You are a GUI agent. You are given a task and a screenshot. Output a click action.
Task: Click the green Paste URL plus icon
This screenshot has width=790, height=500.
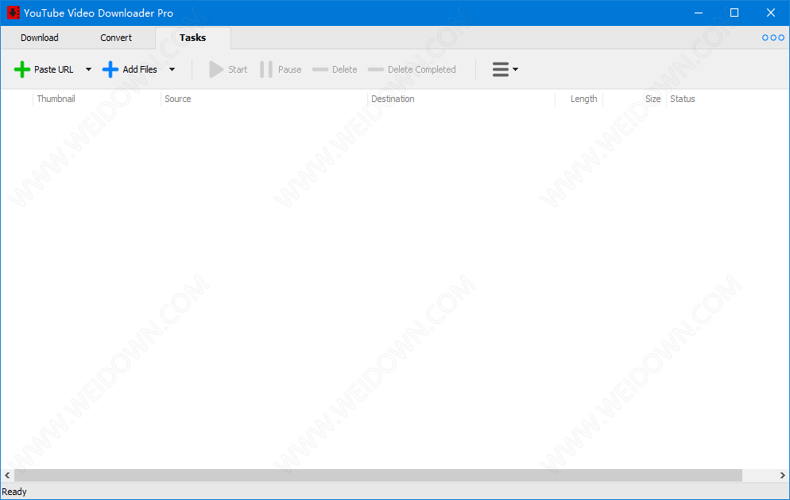tap(22, 70)
